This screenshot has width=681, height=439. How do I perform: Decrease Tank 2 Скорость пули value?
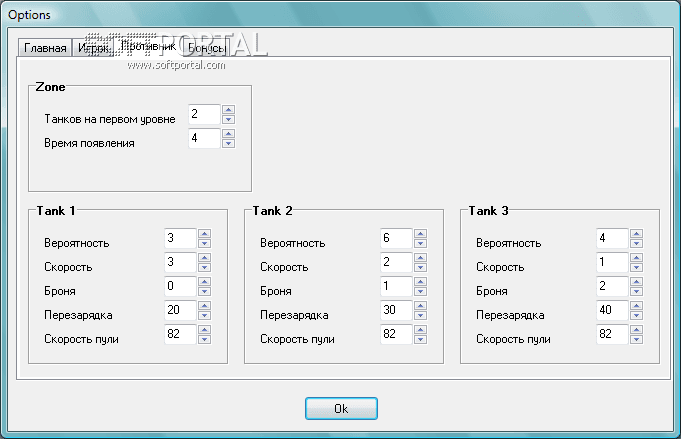[420, 339]
